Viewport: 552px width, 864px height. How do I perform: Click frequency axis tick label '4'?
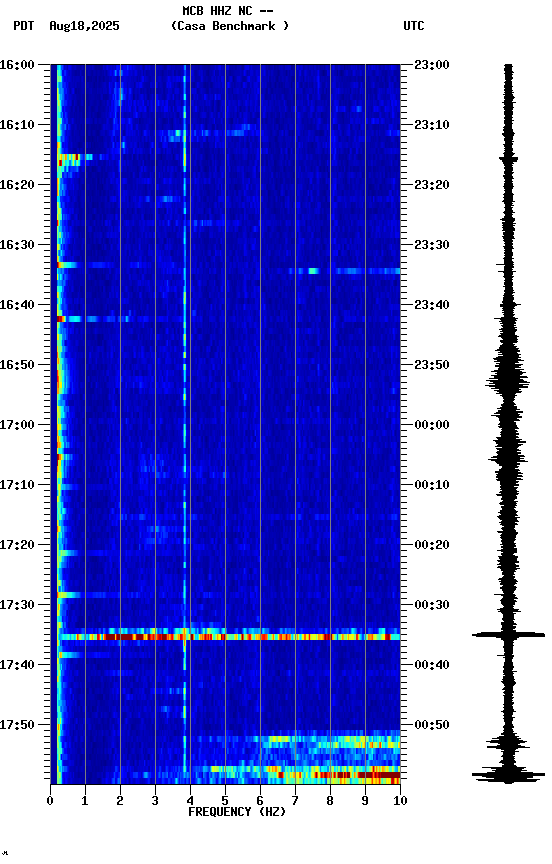point(190,801)
